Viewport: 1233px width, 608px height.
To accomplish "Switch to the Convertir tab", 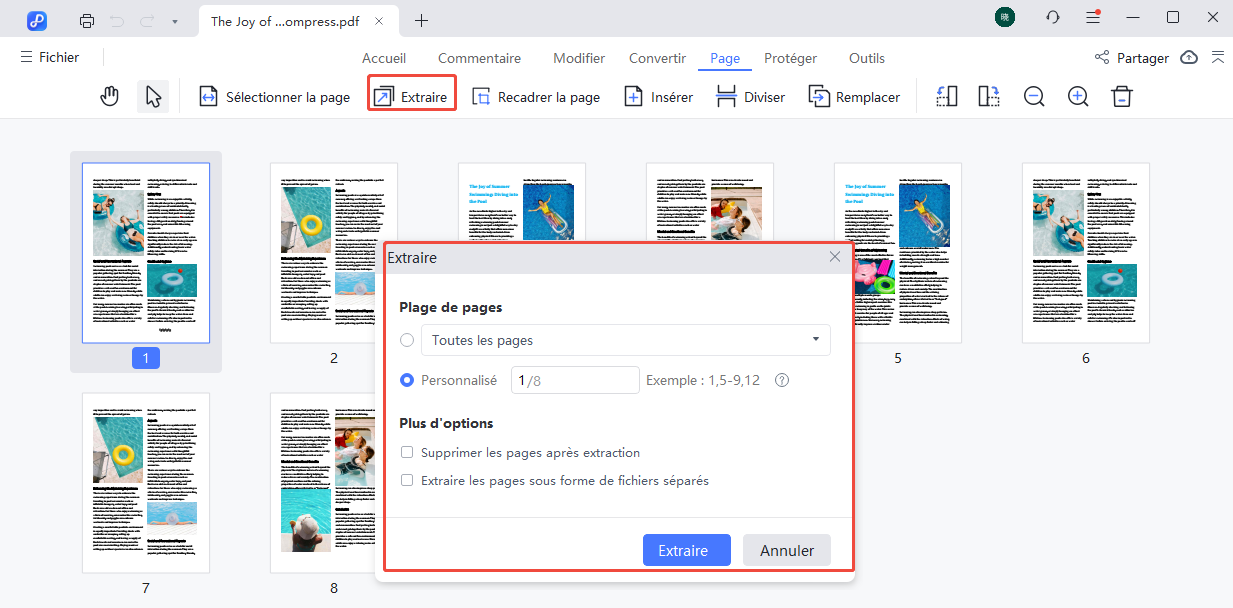I will [x=657, y=58].
